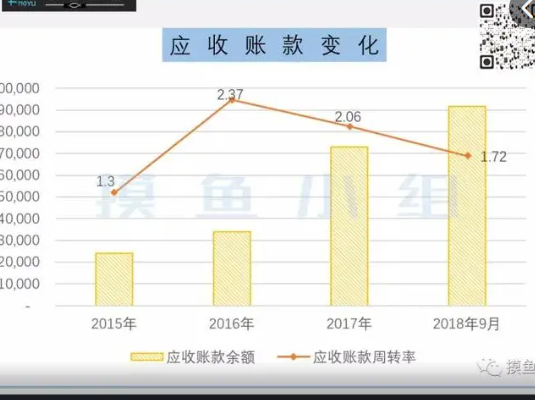The width and height of the screenshot is (535, 400).
Task: Click the 1.3 data label
Action: [x=105, y=181]
